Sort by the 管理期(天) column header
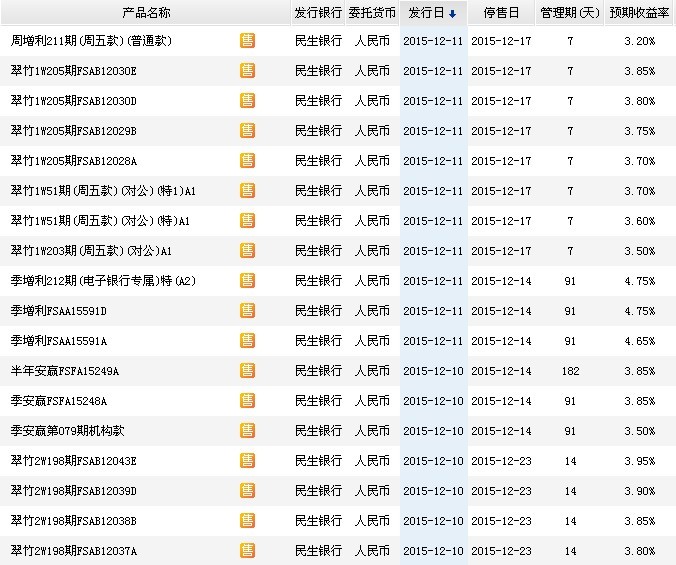Viewport: 676px width, 565px height. pyautogui.click(x=570, y=13)
